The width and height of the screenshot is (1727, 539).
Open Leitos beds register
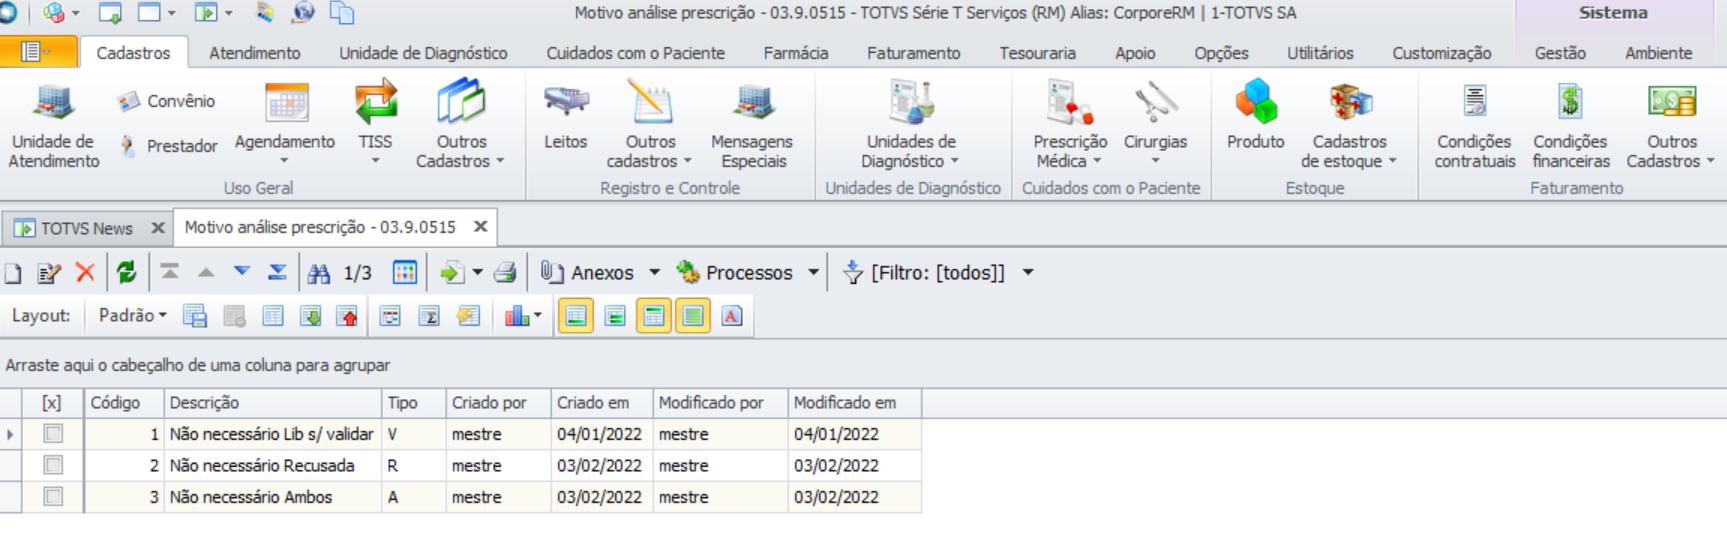tap(565, 118)
